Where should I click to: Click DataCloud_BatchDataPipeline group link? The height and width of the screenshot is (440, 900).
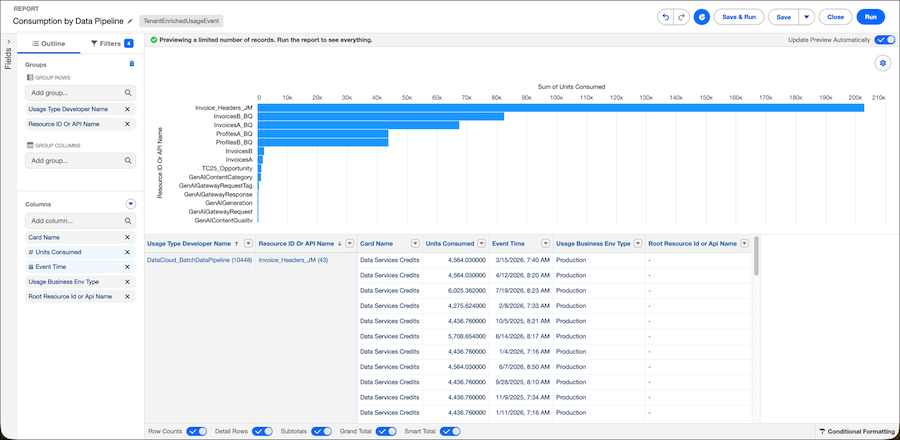(199, 260)
